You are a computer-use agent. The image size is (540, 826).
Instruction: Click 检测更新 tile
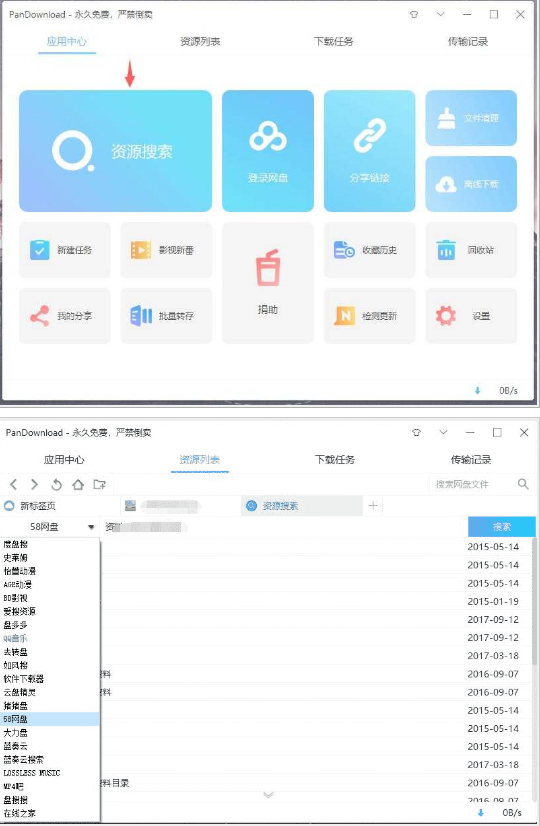tap(369, 316)
